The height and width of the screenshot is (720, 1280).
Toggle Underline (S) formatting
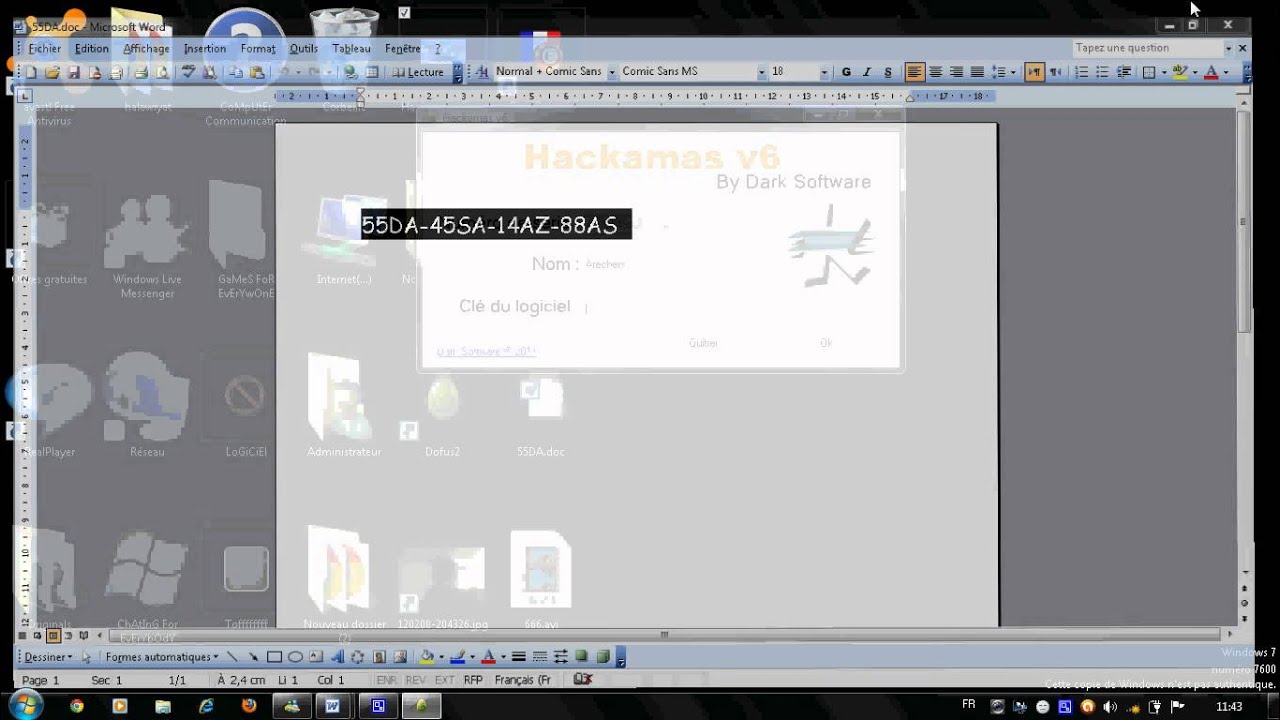[x=888, y=72]
